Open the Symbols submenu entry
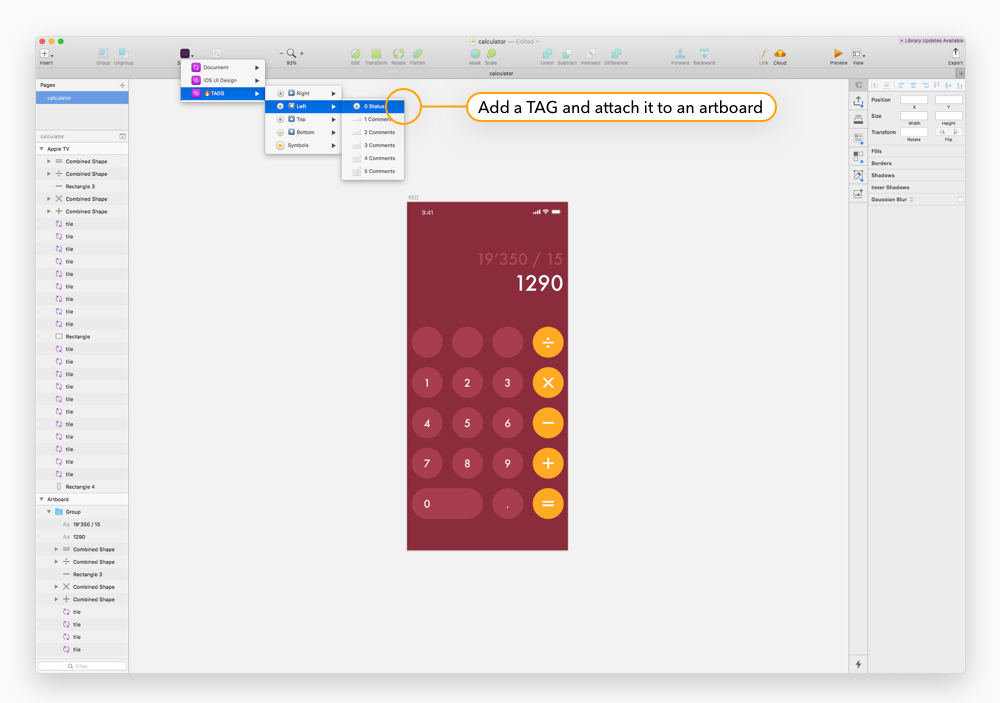This screenshot has height=703, width=1000. pos(303,145)
